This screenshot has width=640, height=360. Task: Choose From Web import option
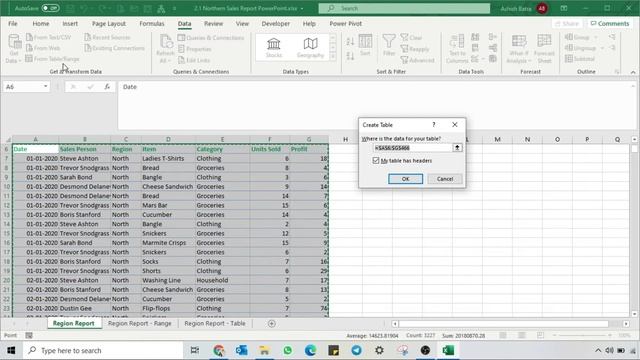[43, 48]
